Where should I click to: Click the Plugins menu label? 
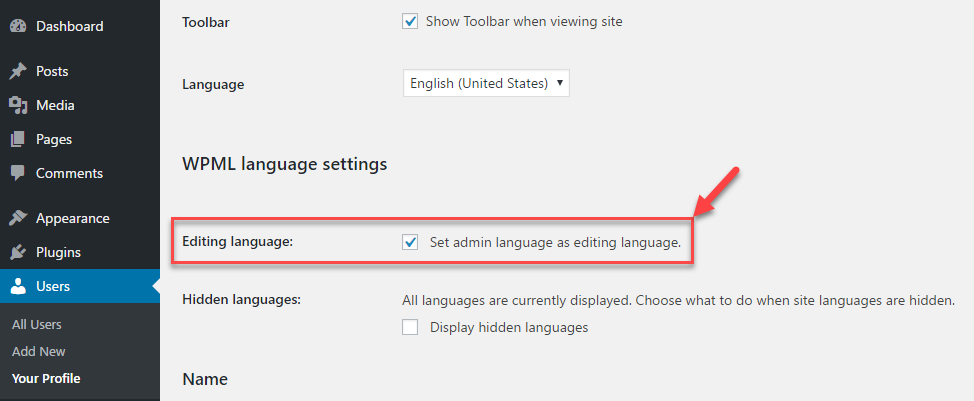click(58, 253)
